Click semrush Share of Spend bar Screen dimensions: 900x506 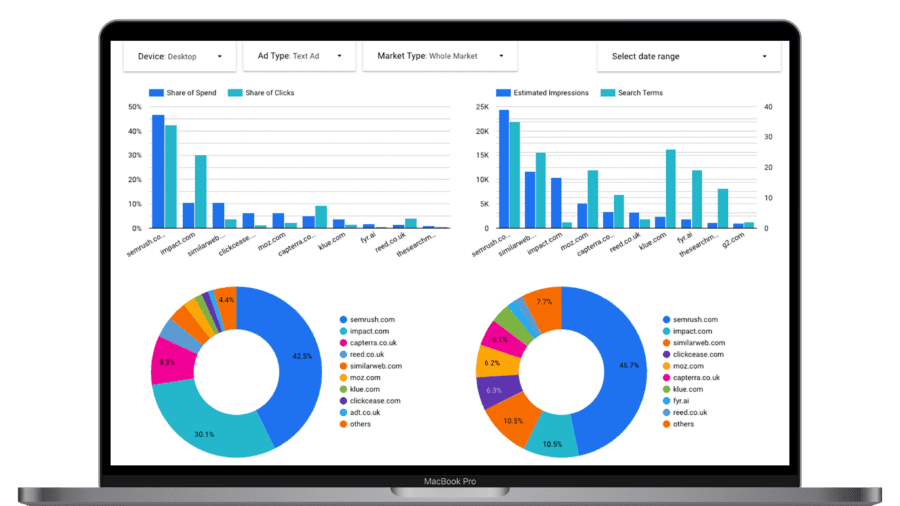[158, 172]
